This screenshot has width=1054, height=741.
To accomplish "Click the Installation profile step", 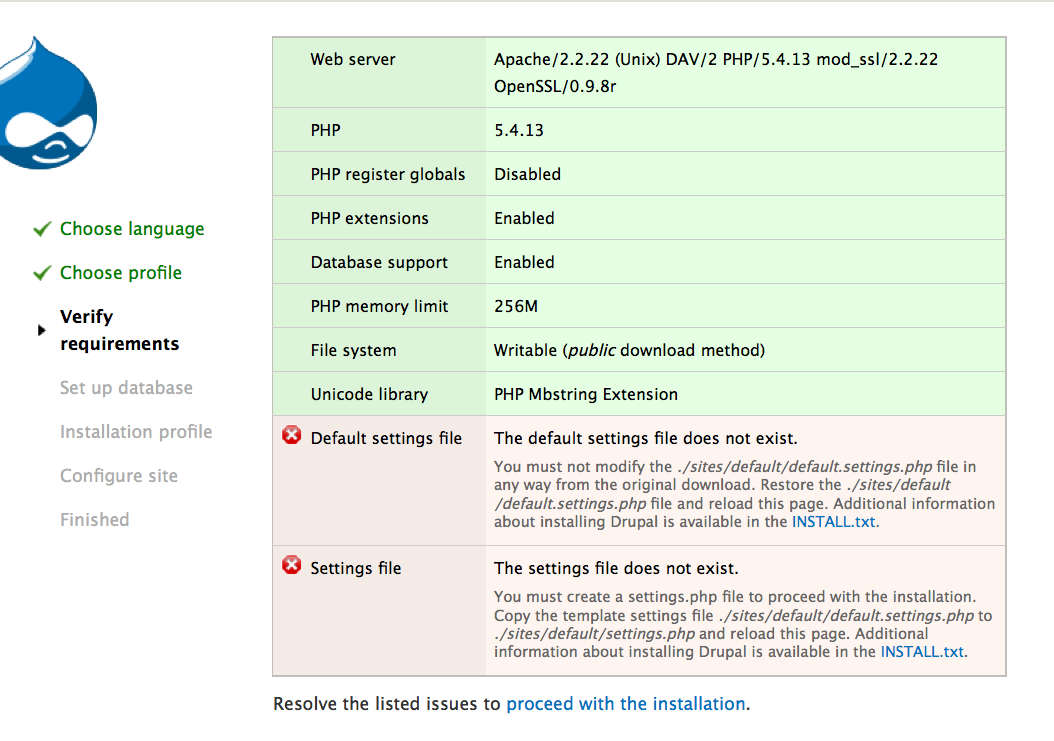I will coord(136,432).
